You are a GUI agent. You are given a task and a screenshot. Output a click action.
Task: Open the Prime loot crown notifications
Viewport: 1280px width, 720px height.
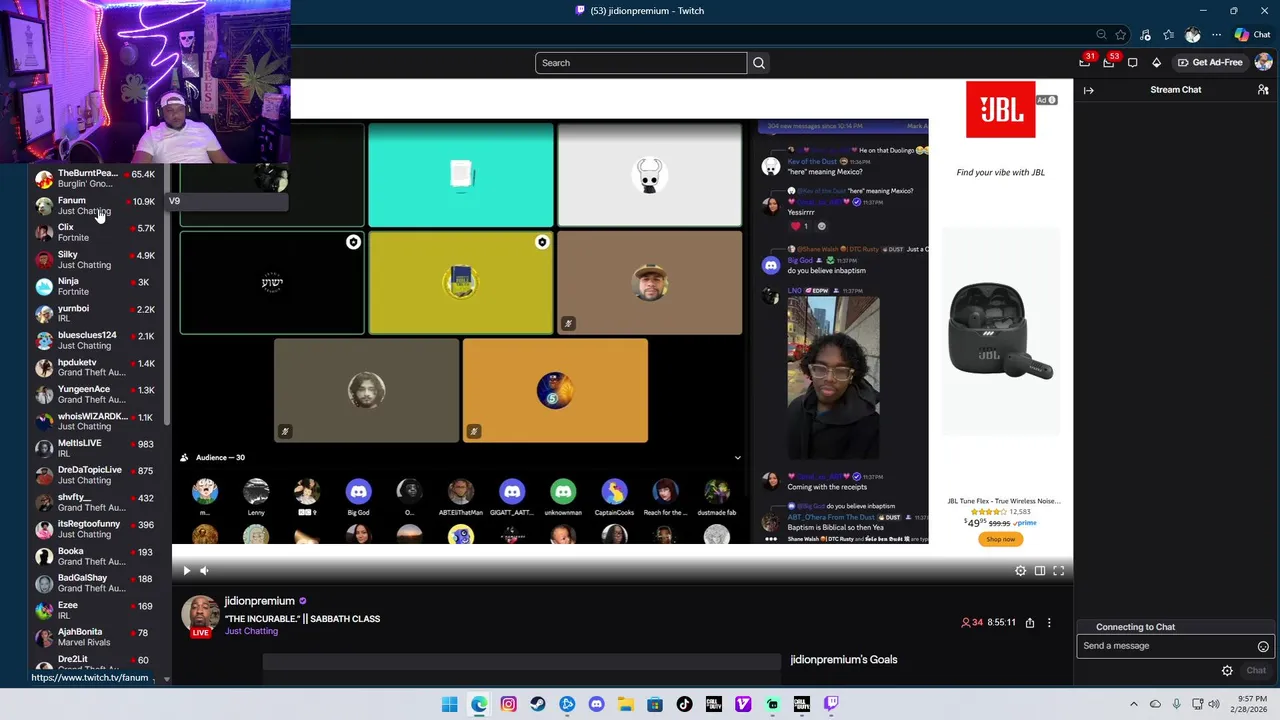(1085, 62)
